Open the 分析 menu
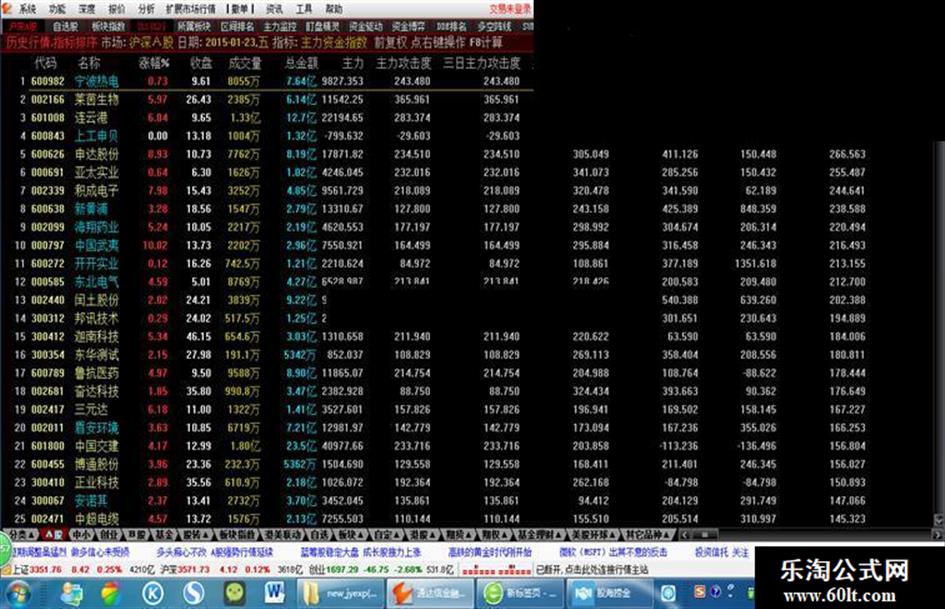Screen dimensions: 945x609 146,8
